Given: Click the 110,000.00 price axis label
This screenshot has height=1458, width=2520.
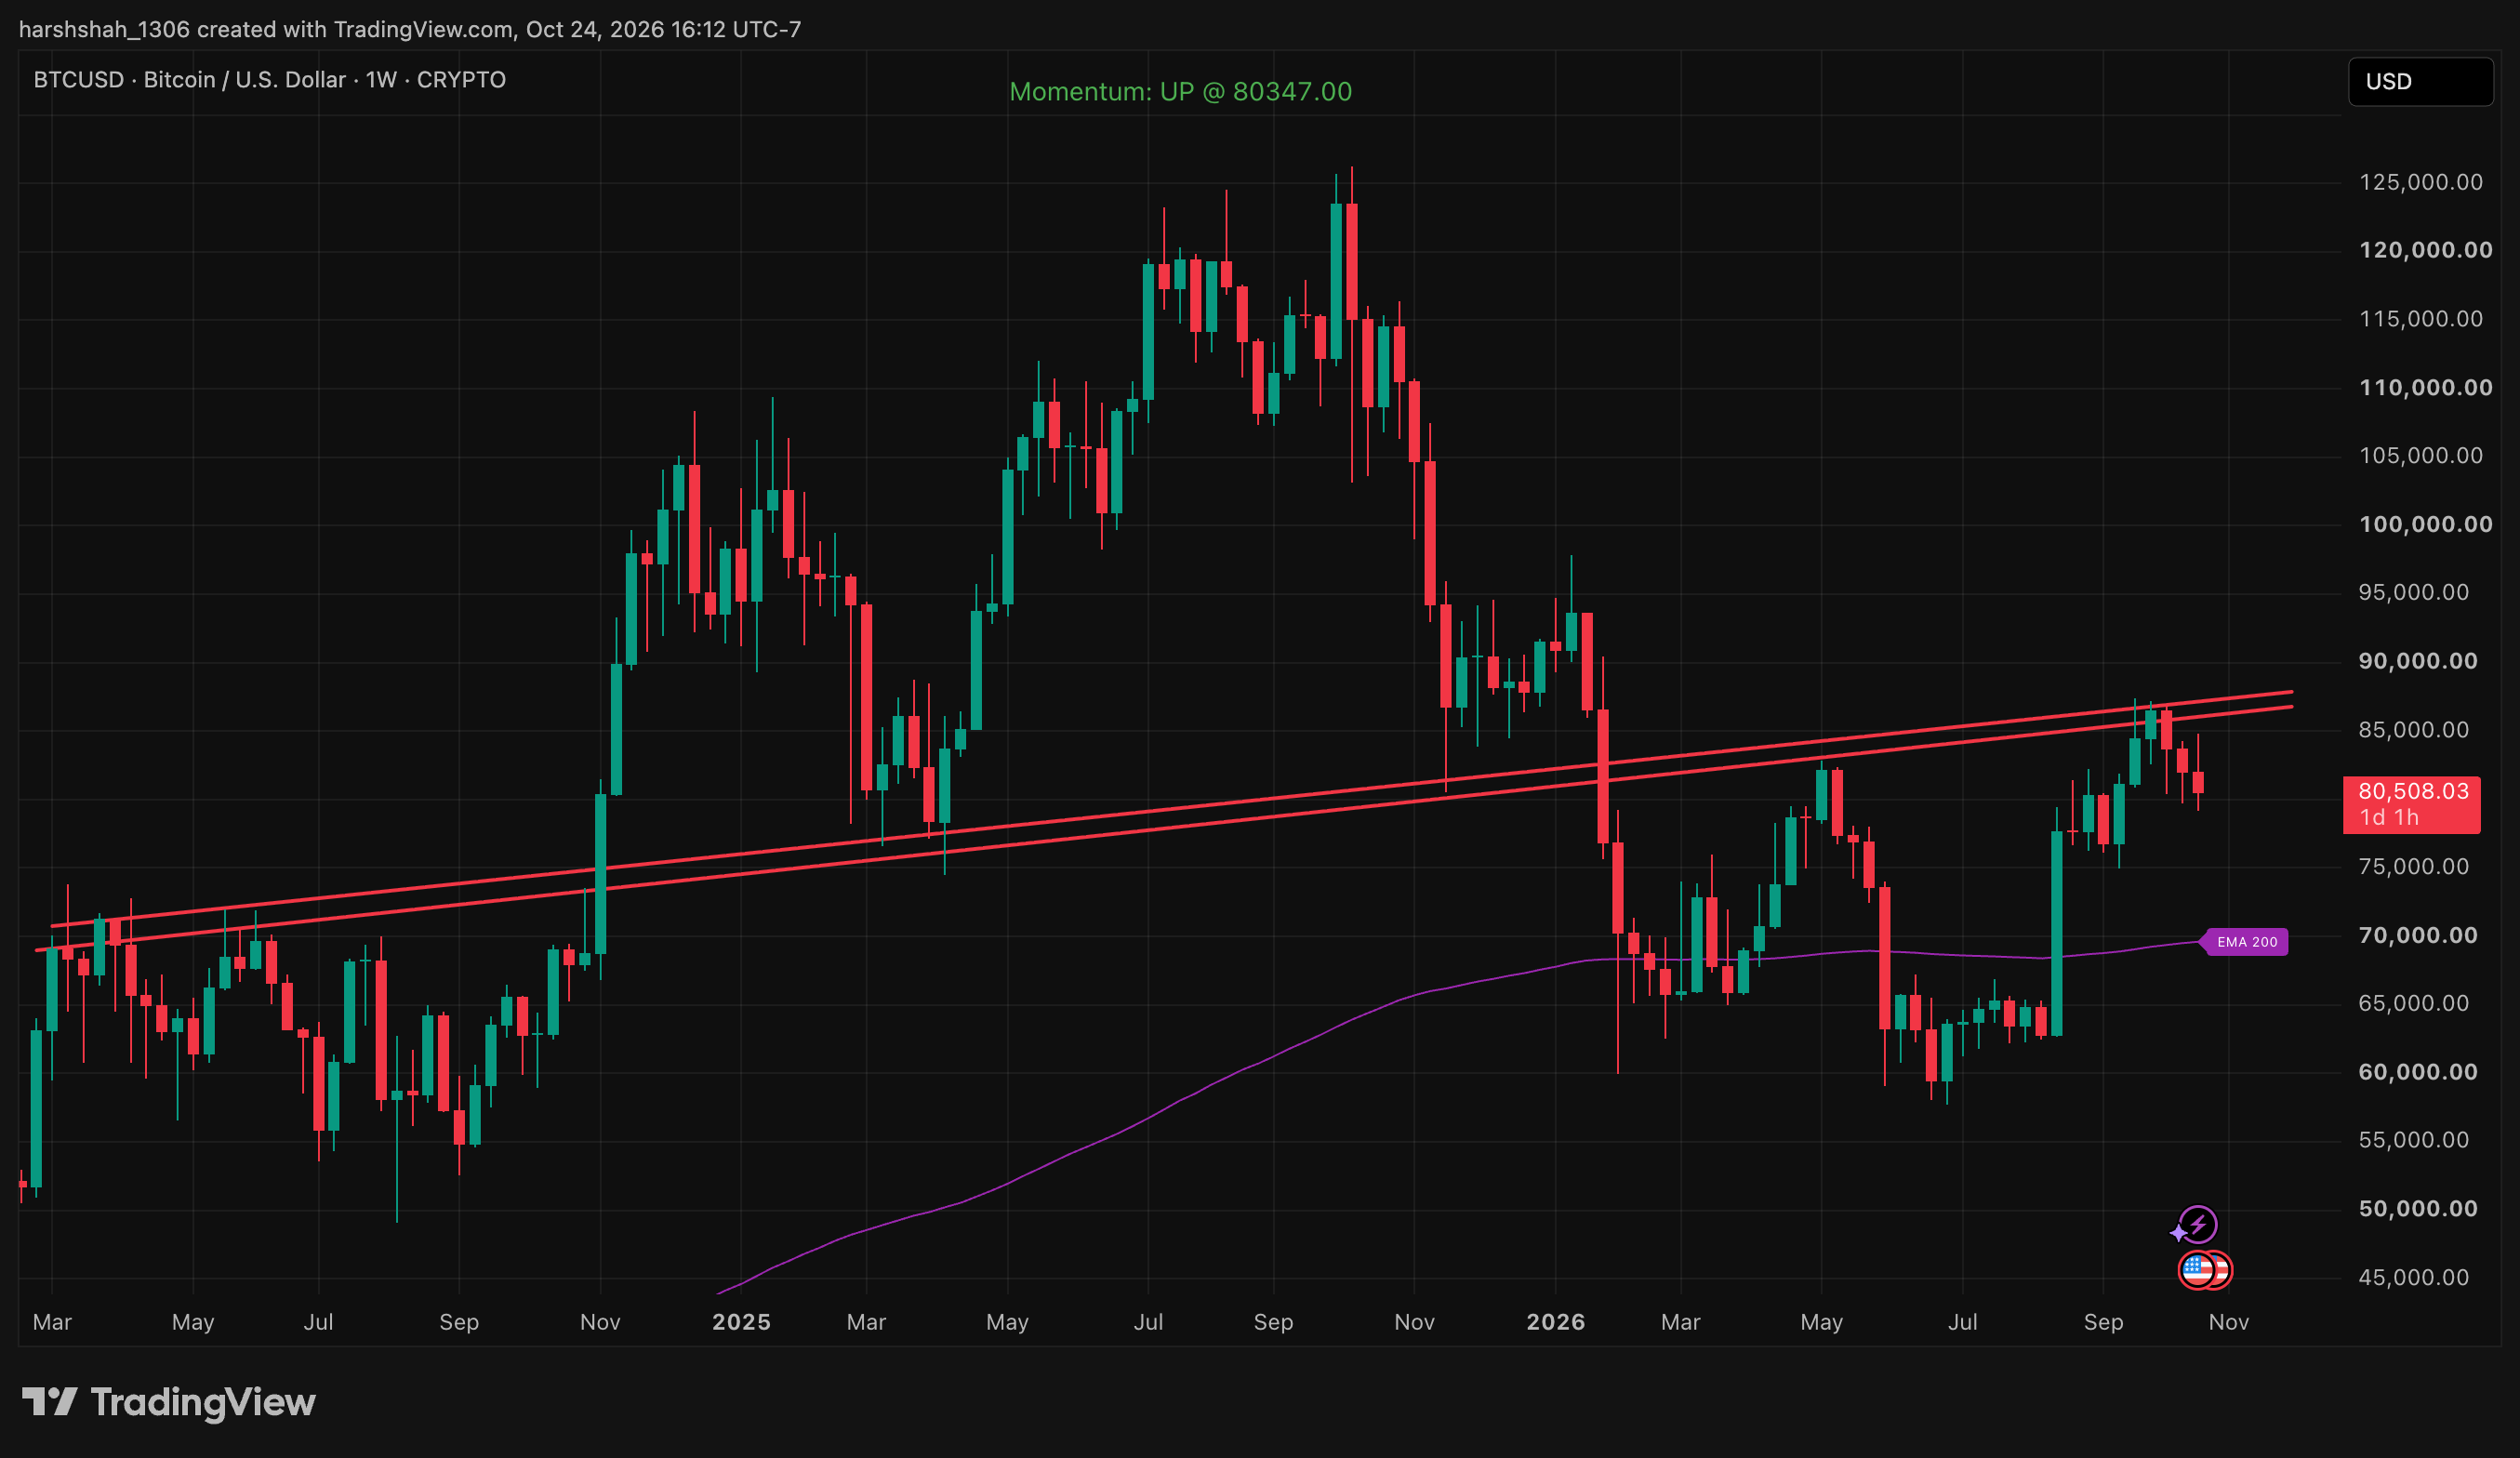Looking at the screenshot, I should [2426, 387].
